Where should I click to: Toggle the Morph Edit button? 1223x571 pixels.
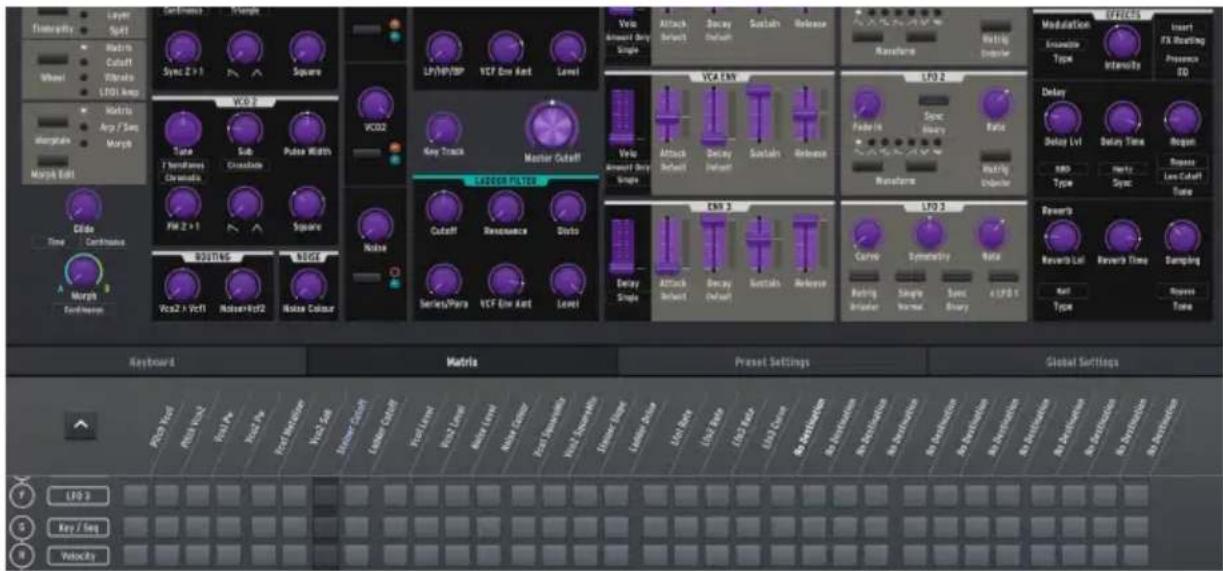tap(53, 160)
